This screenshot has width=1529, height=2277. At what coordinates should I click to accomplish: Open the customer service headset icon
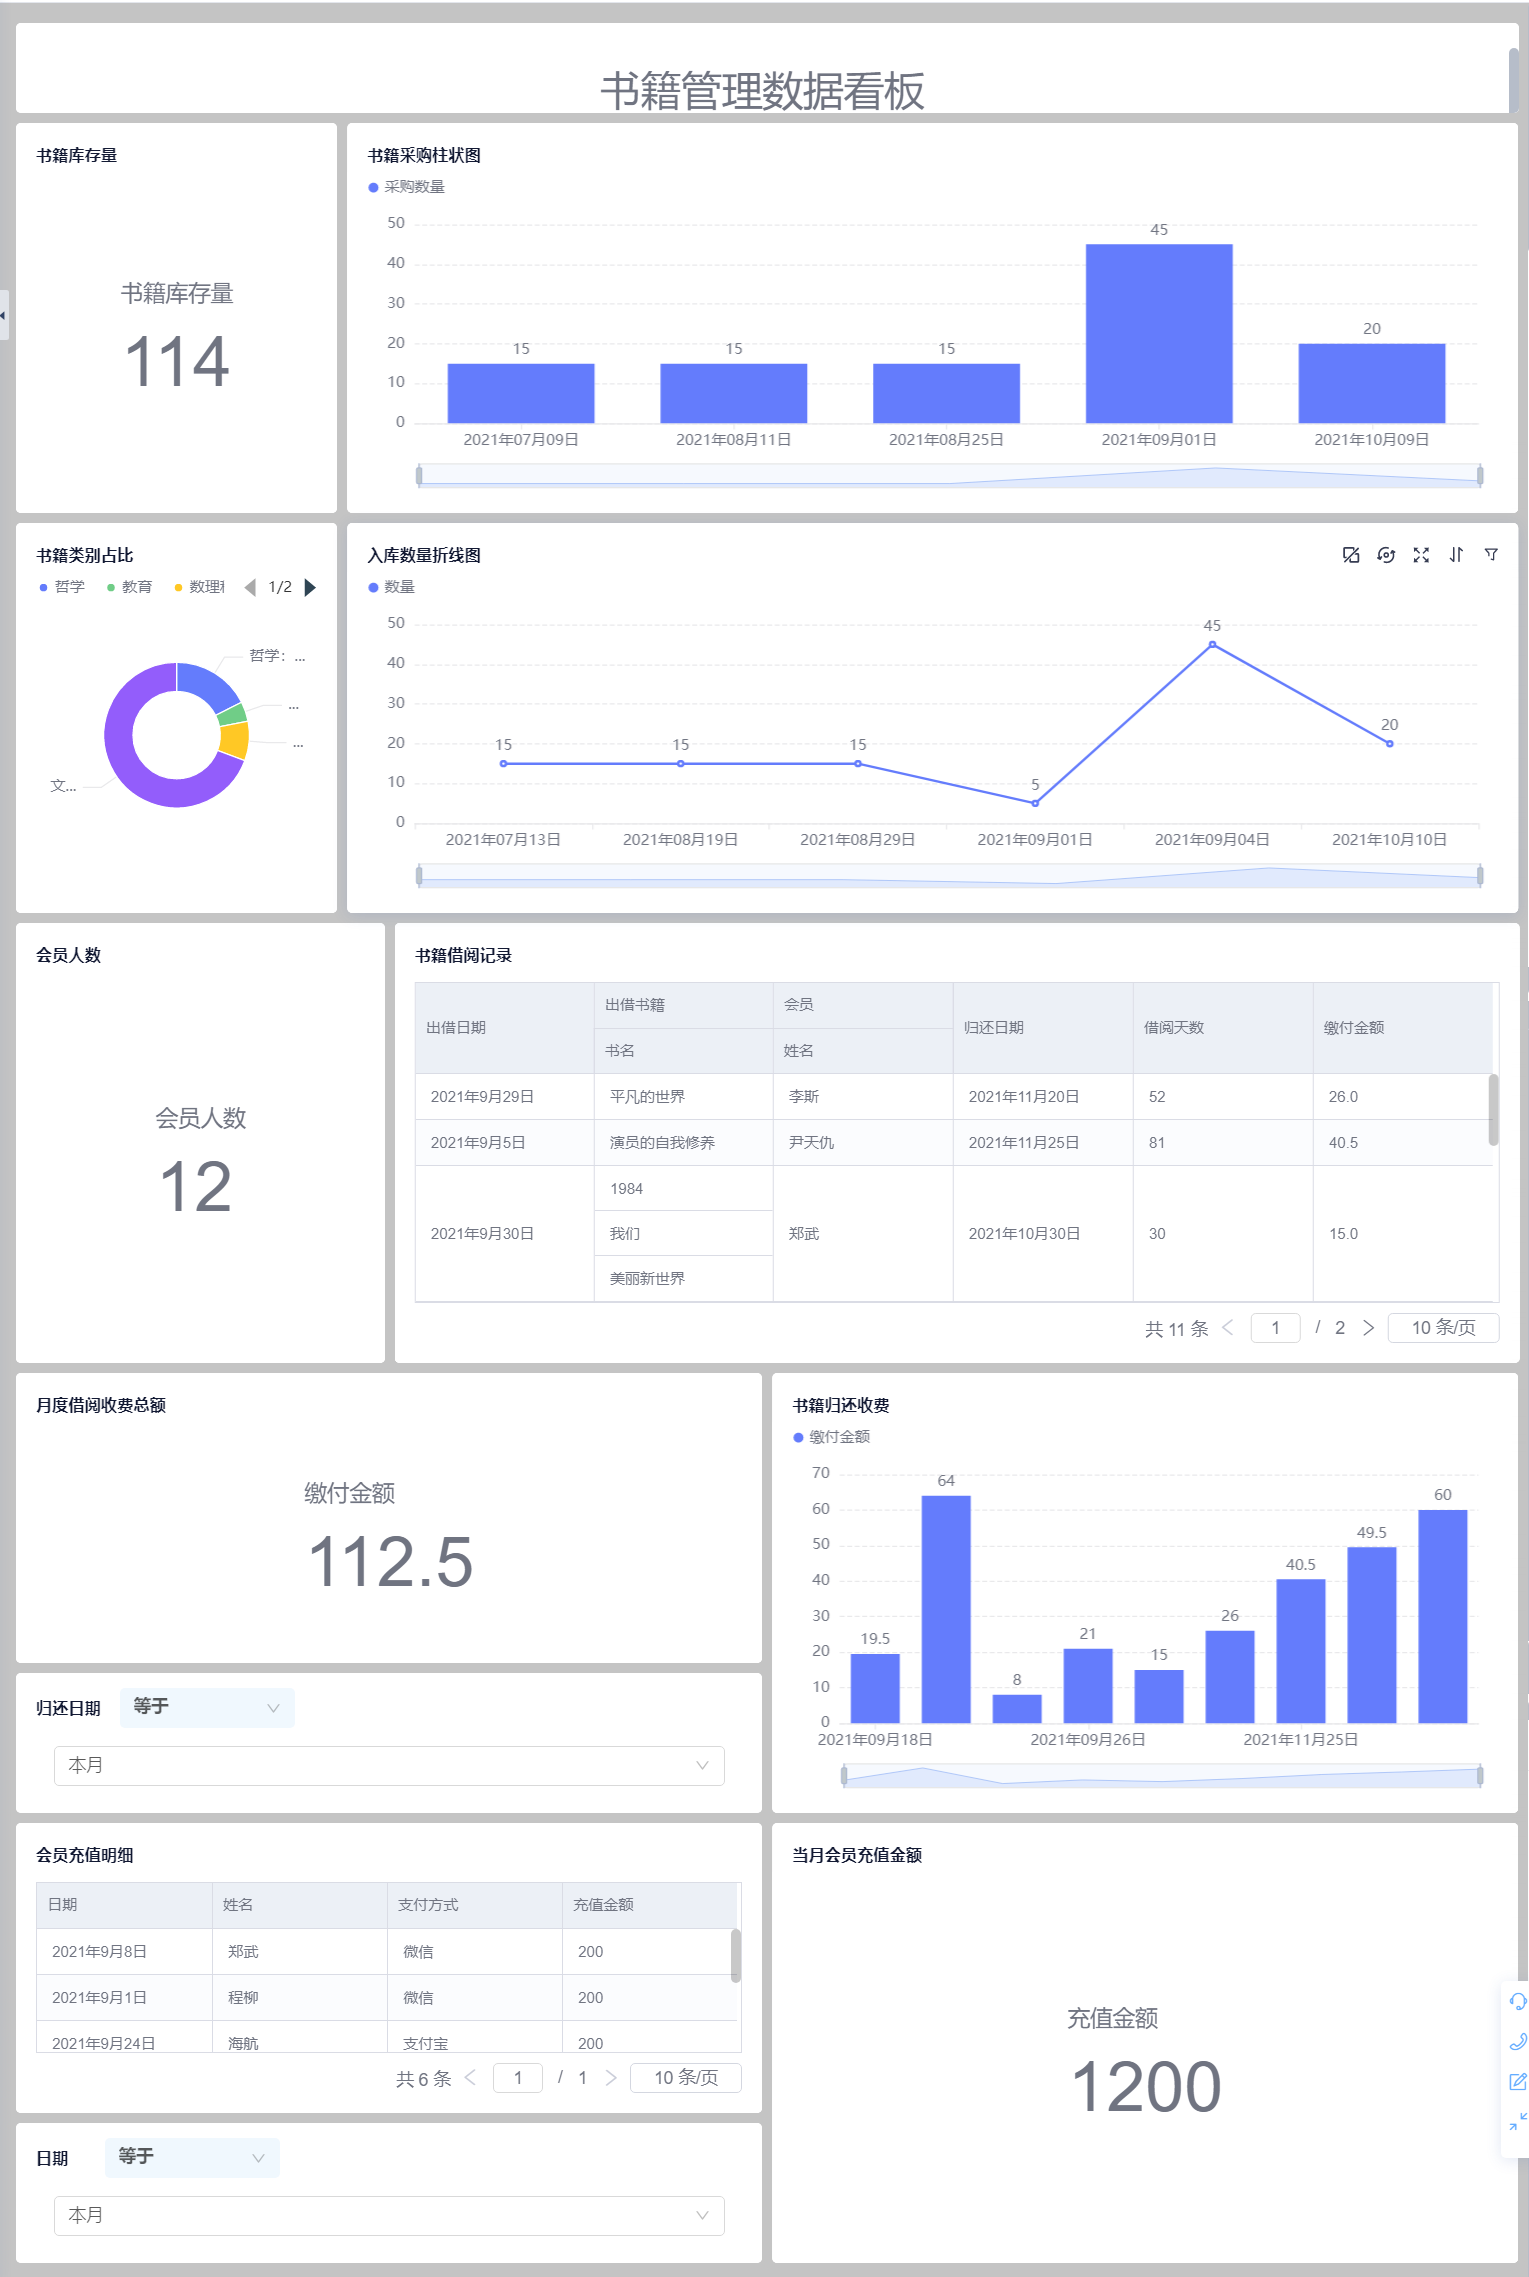tap(1517, 2001)
